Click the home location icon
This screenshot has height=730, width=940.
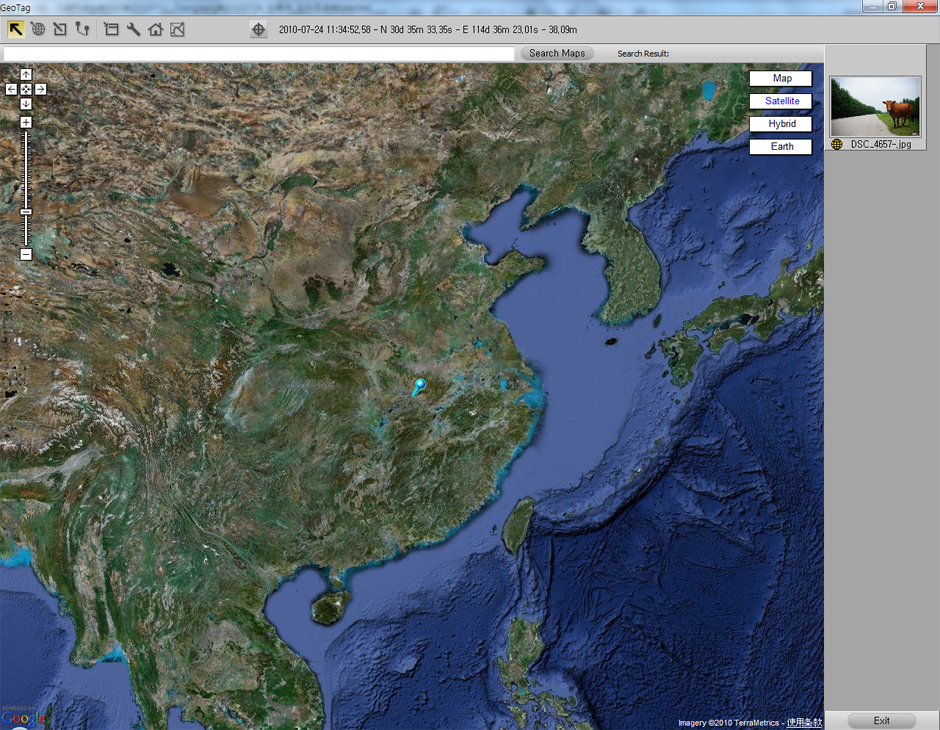pos(155,29)
